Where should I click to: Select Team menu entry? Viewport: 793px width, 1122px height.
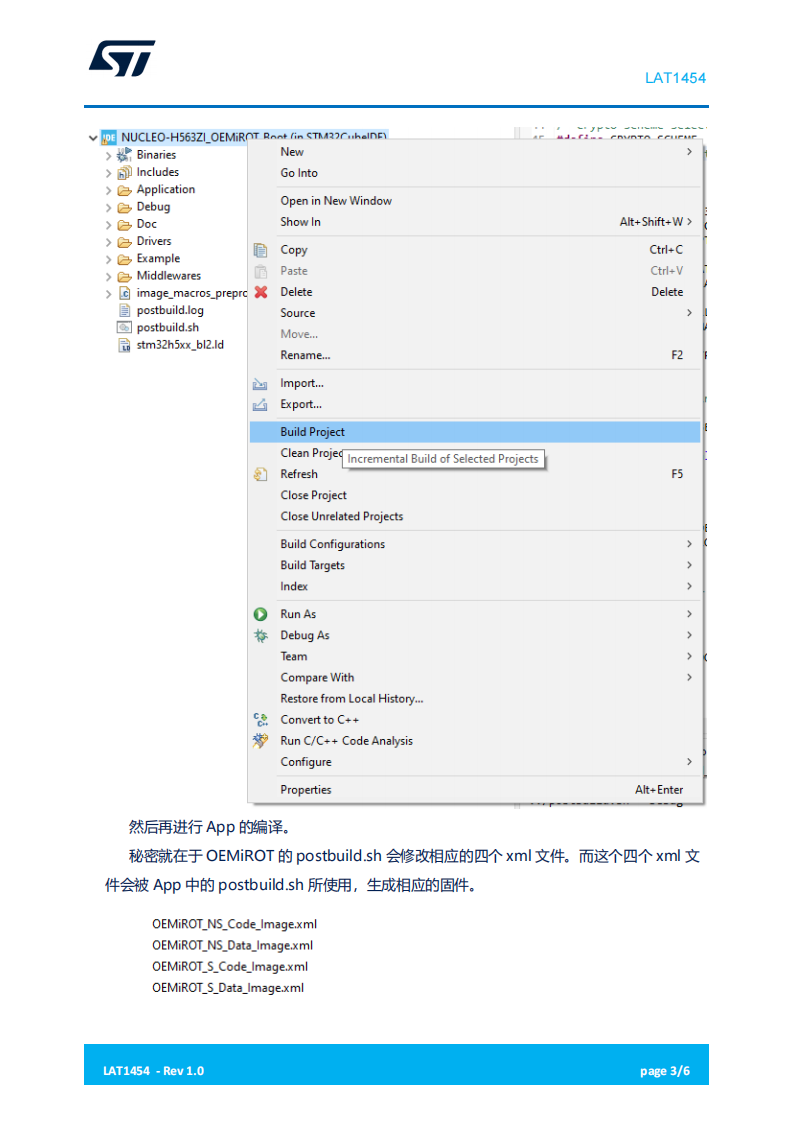coord(475,656)
